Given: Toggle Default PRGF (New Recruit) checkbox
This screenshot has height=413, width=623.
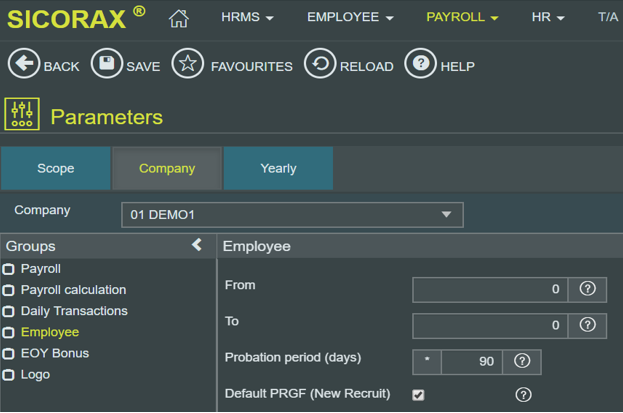Looking at the screenshot, I should pyautogui.click(x=418, y=394).
